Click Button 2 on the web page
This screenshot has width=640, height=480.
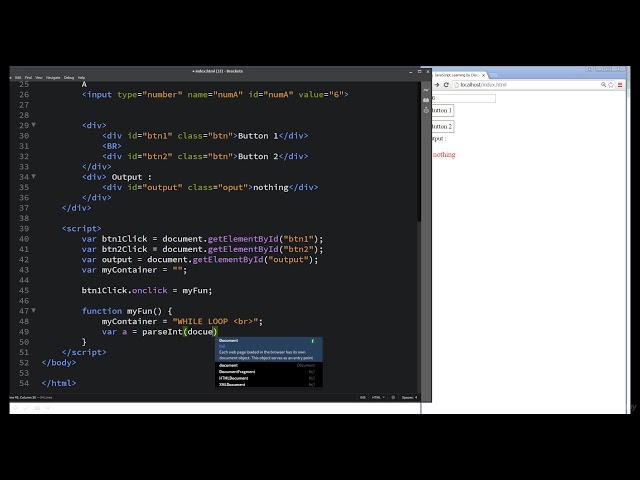click(x=442, y=127)
